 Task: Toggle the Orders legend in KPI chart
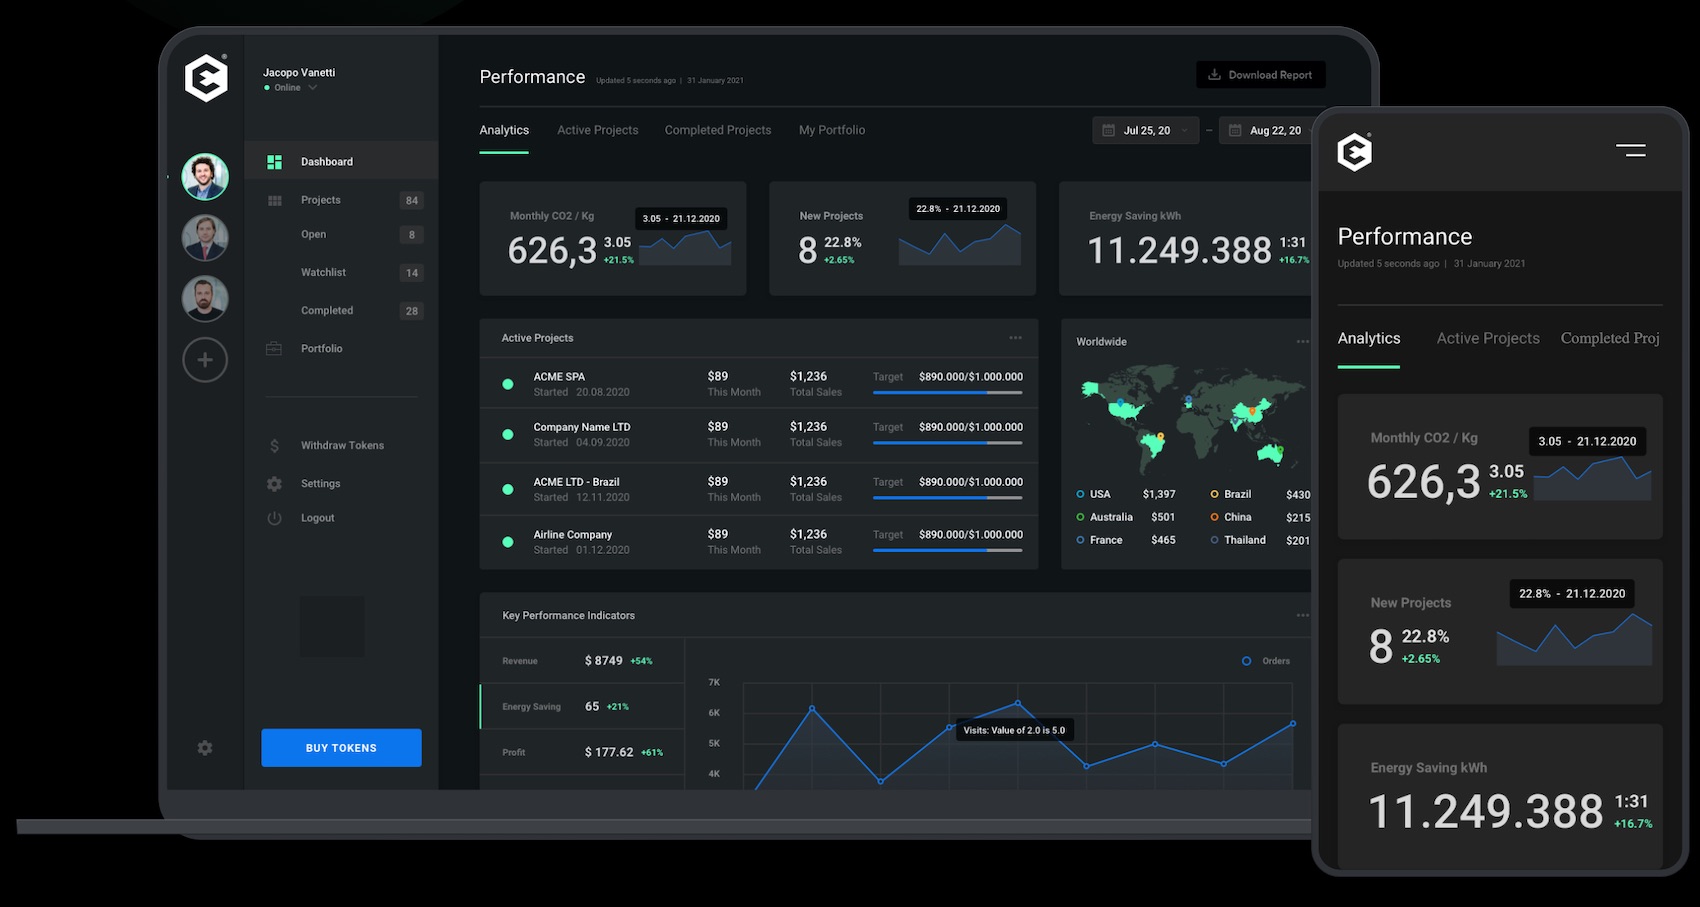coord(1246,661)
